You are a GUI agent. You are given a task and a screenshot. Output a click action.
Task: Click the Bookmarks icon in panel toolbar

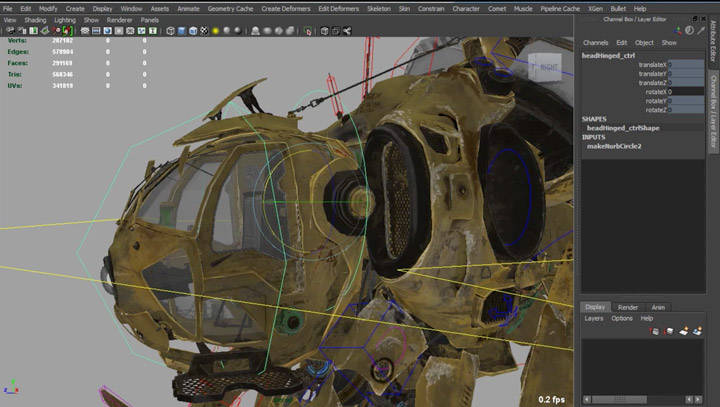pyautogui.click(x=34, y=31)
